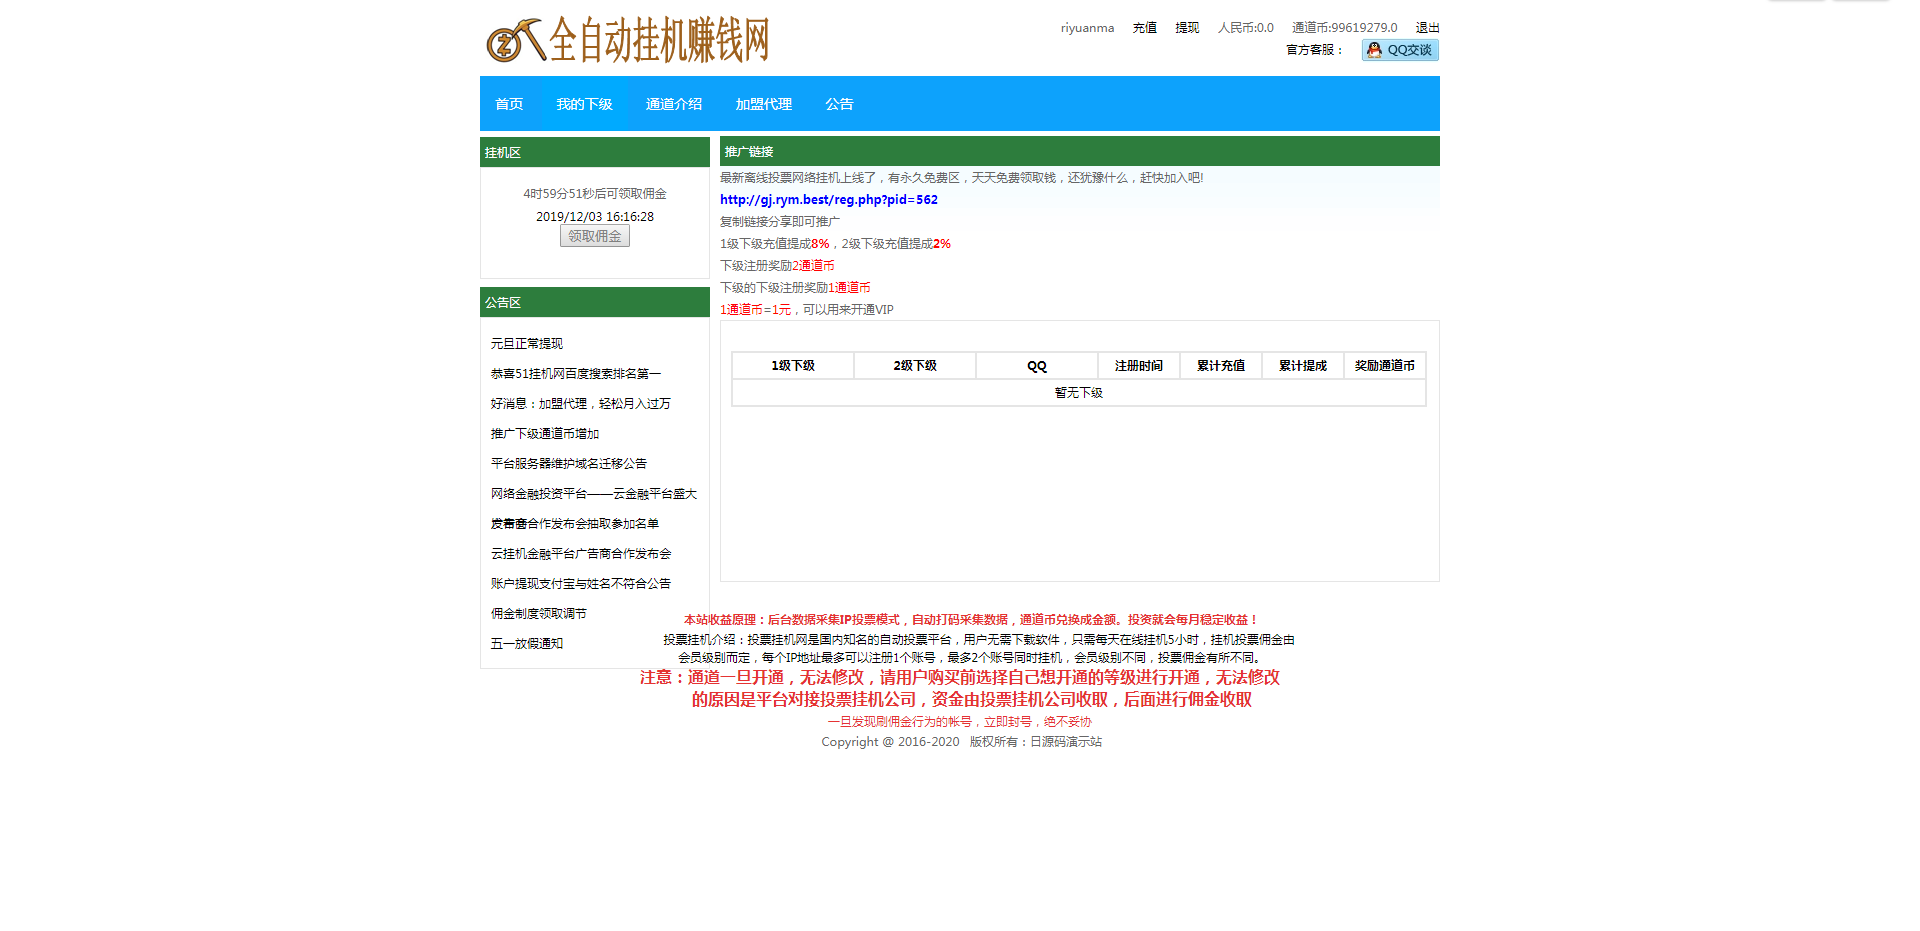Open 公告 navigation item
Image resolution: width=1920 pixels, height=931 pixels.
click(839, 104)
